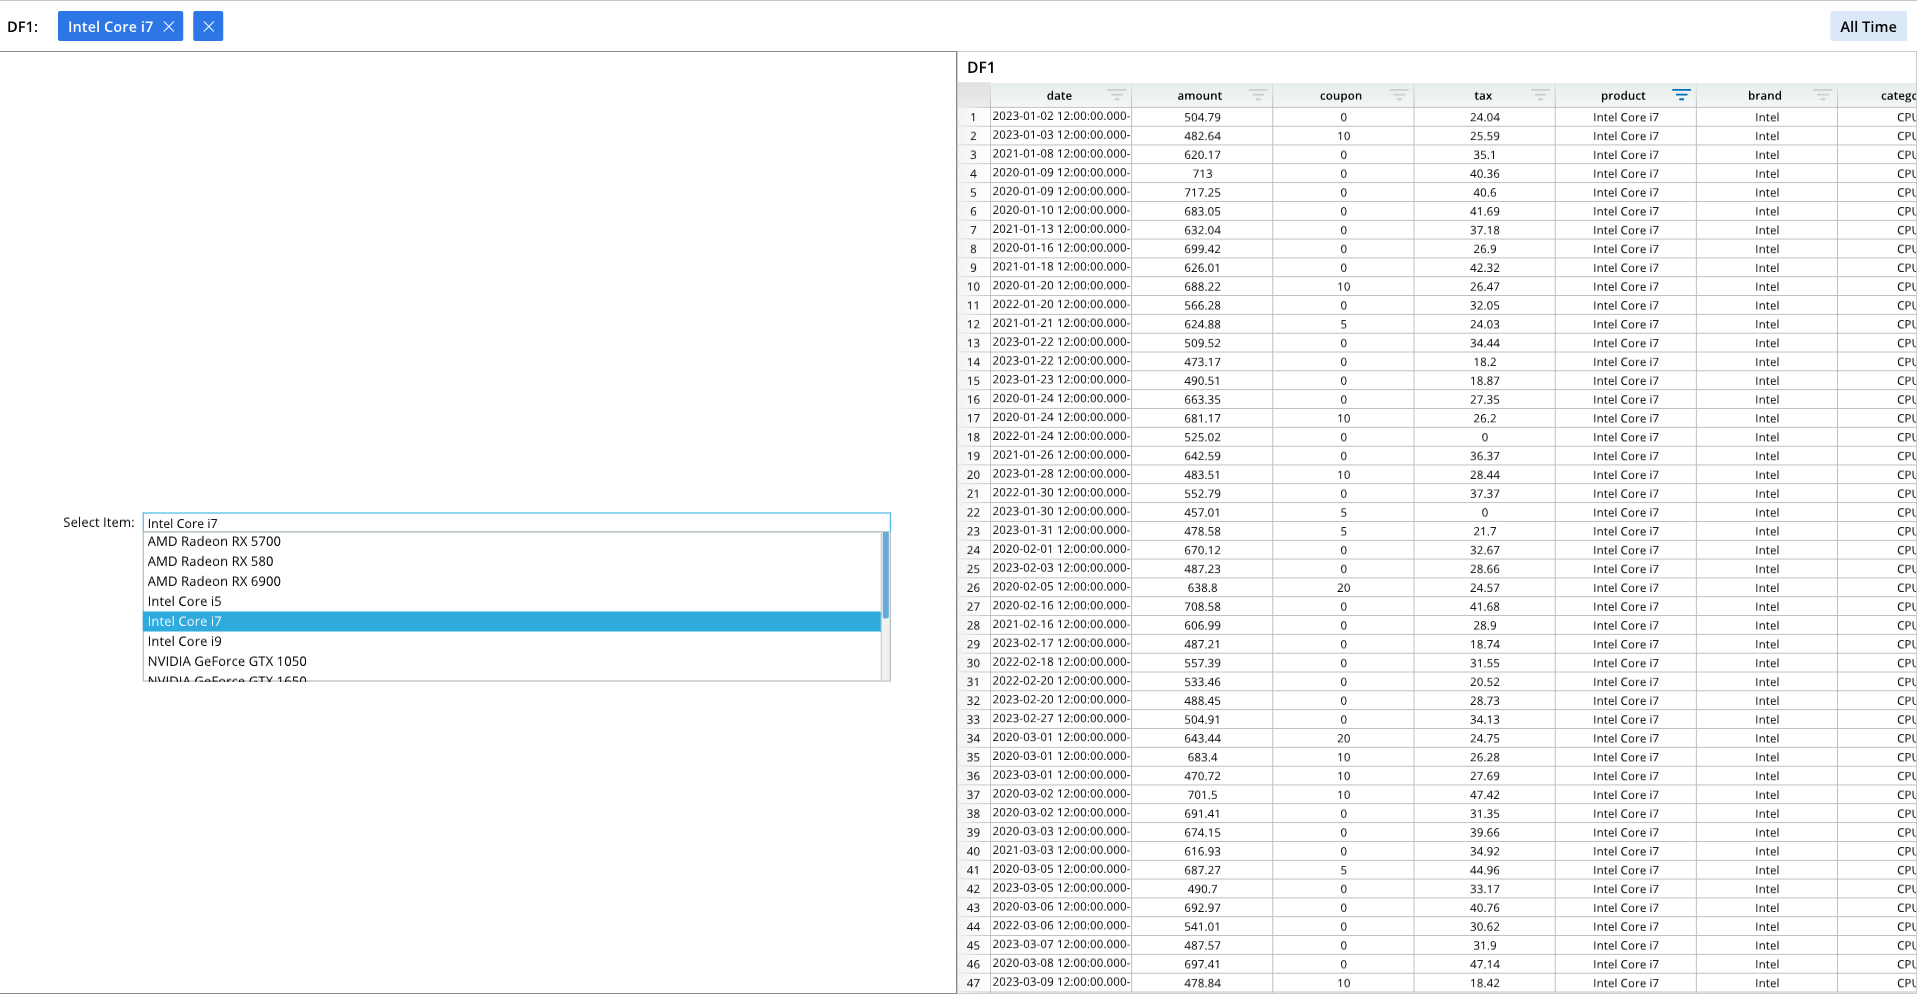Click amount cell 457.01
The image size is (1917, 994).
(1202, 513)
